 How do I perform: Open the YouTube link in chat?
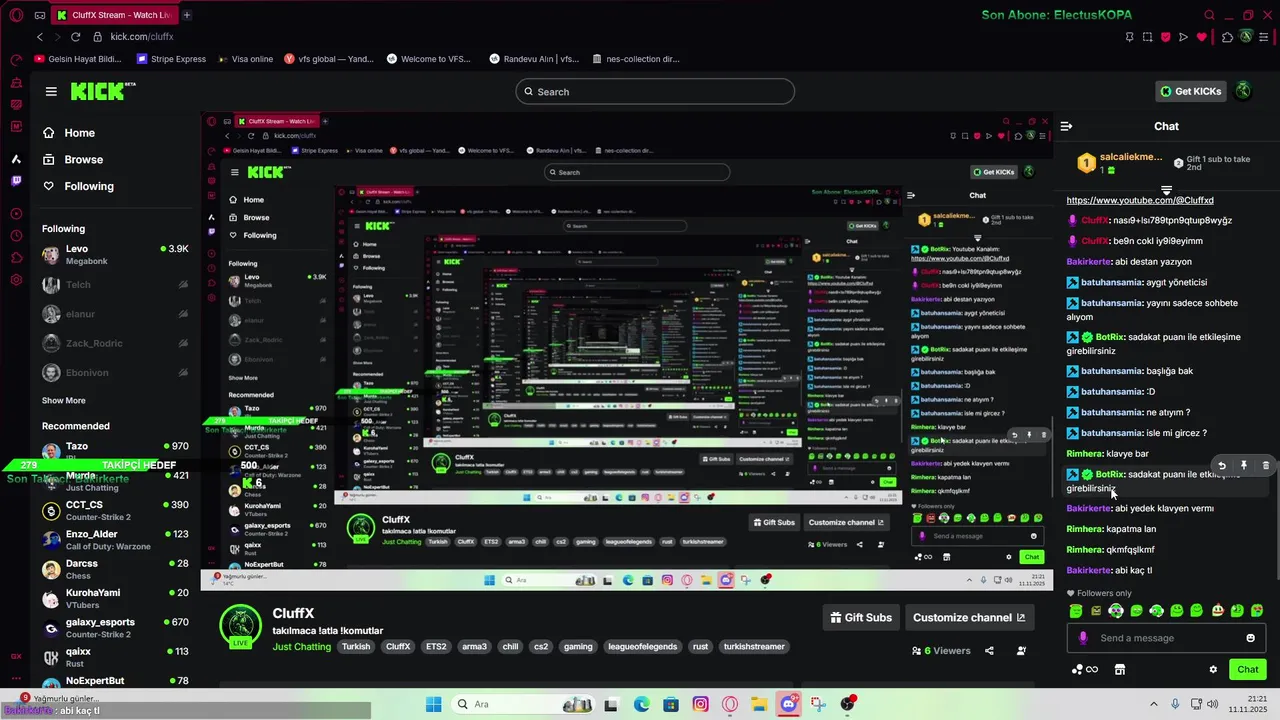(1140, 201)
